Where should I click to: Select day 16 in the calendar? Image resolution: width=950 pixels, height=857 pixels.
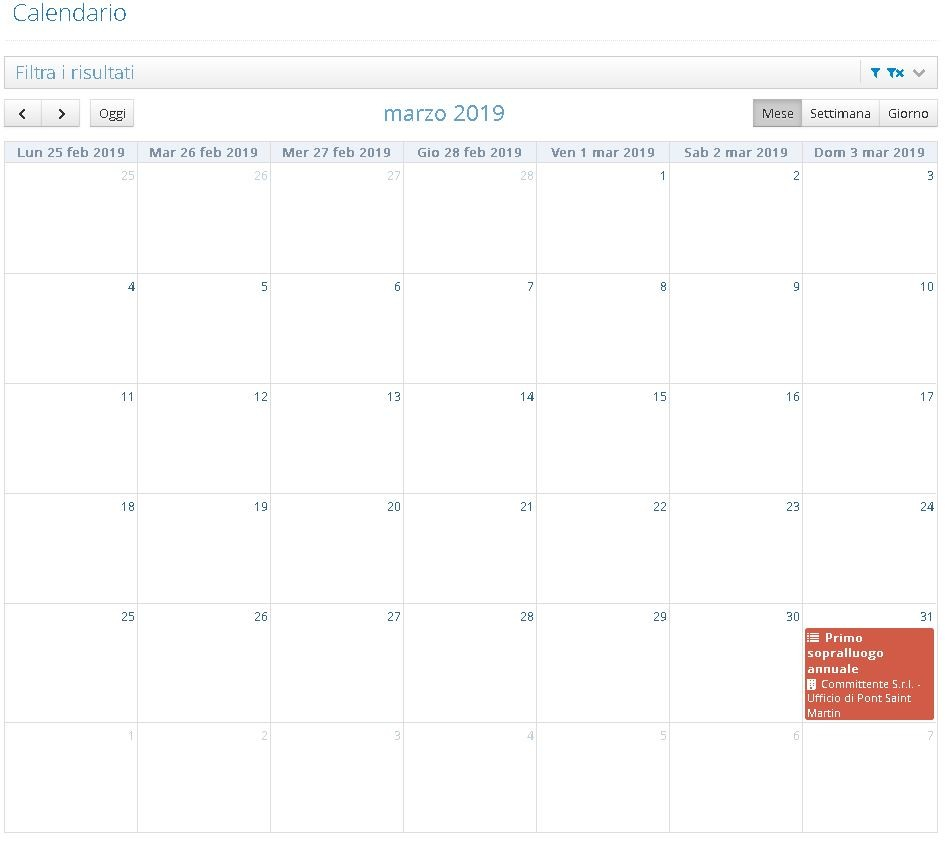tap(792, 397)
